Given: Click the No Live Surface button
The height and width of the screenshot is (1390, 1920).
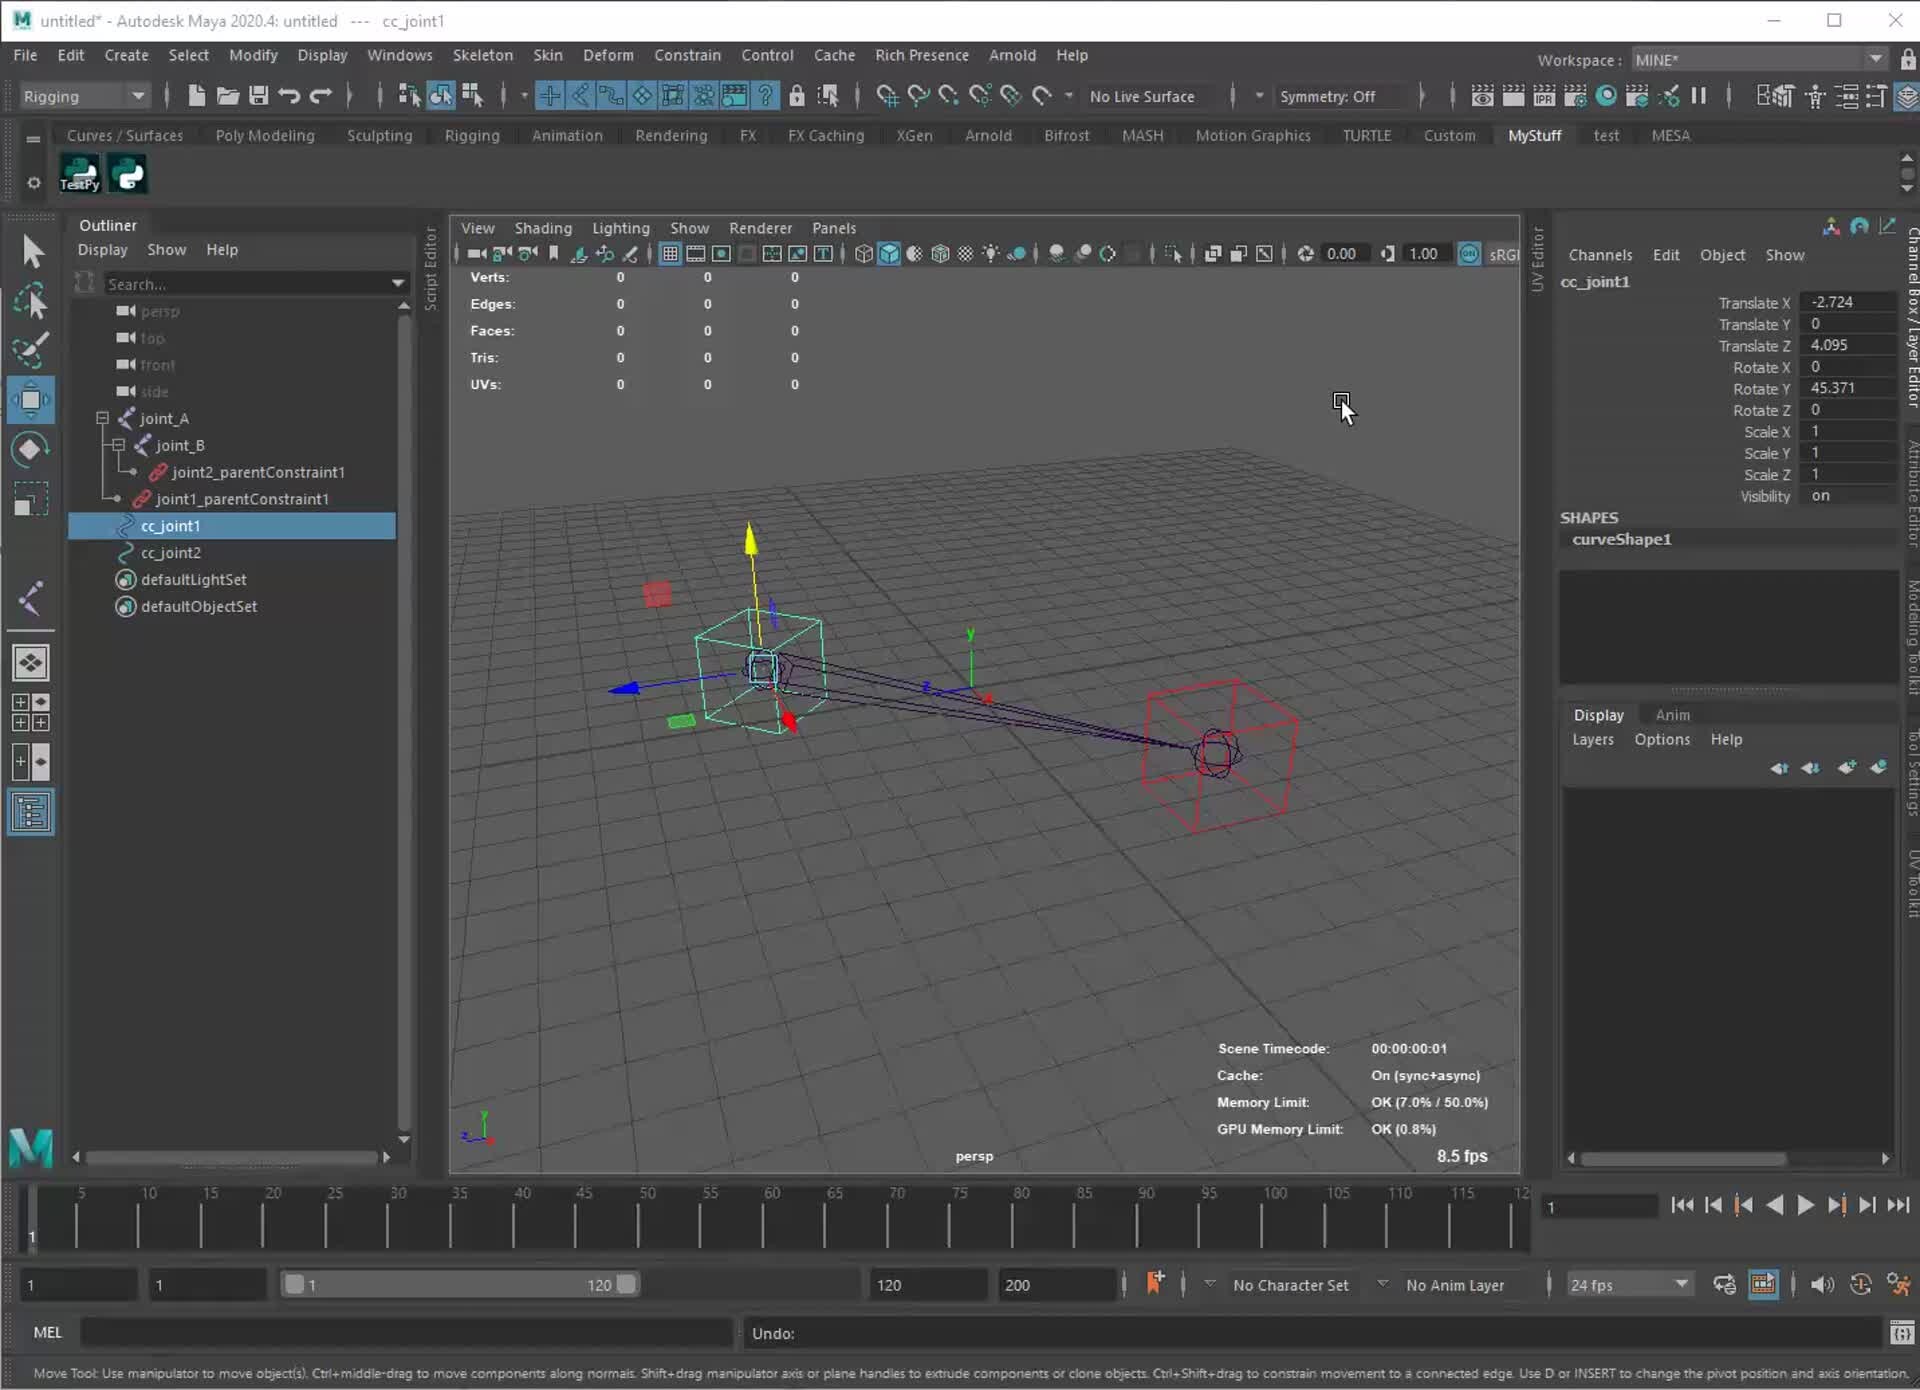Looking at the screenshot, I should [x=1145, y=95].
